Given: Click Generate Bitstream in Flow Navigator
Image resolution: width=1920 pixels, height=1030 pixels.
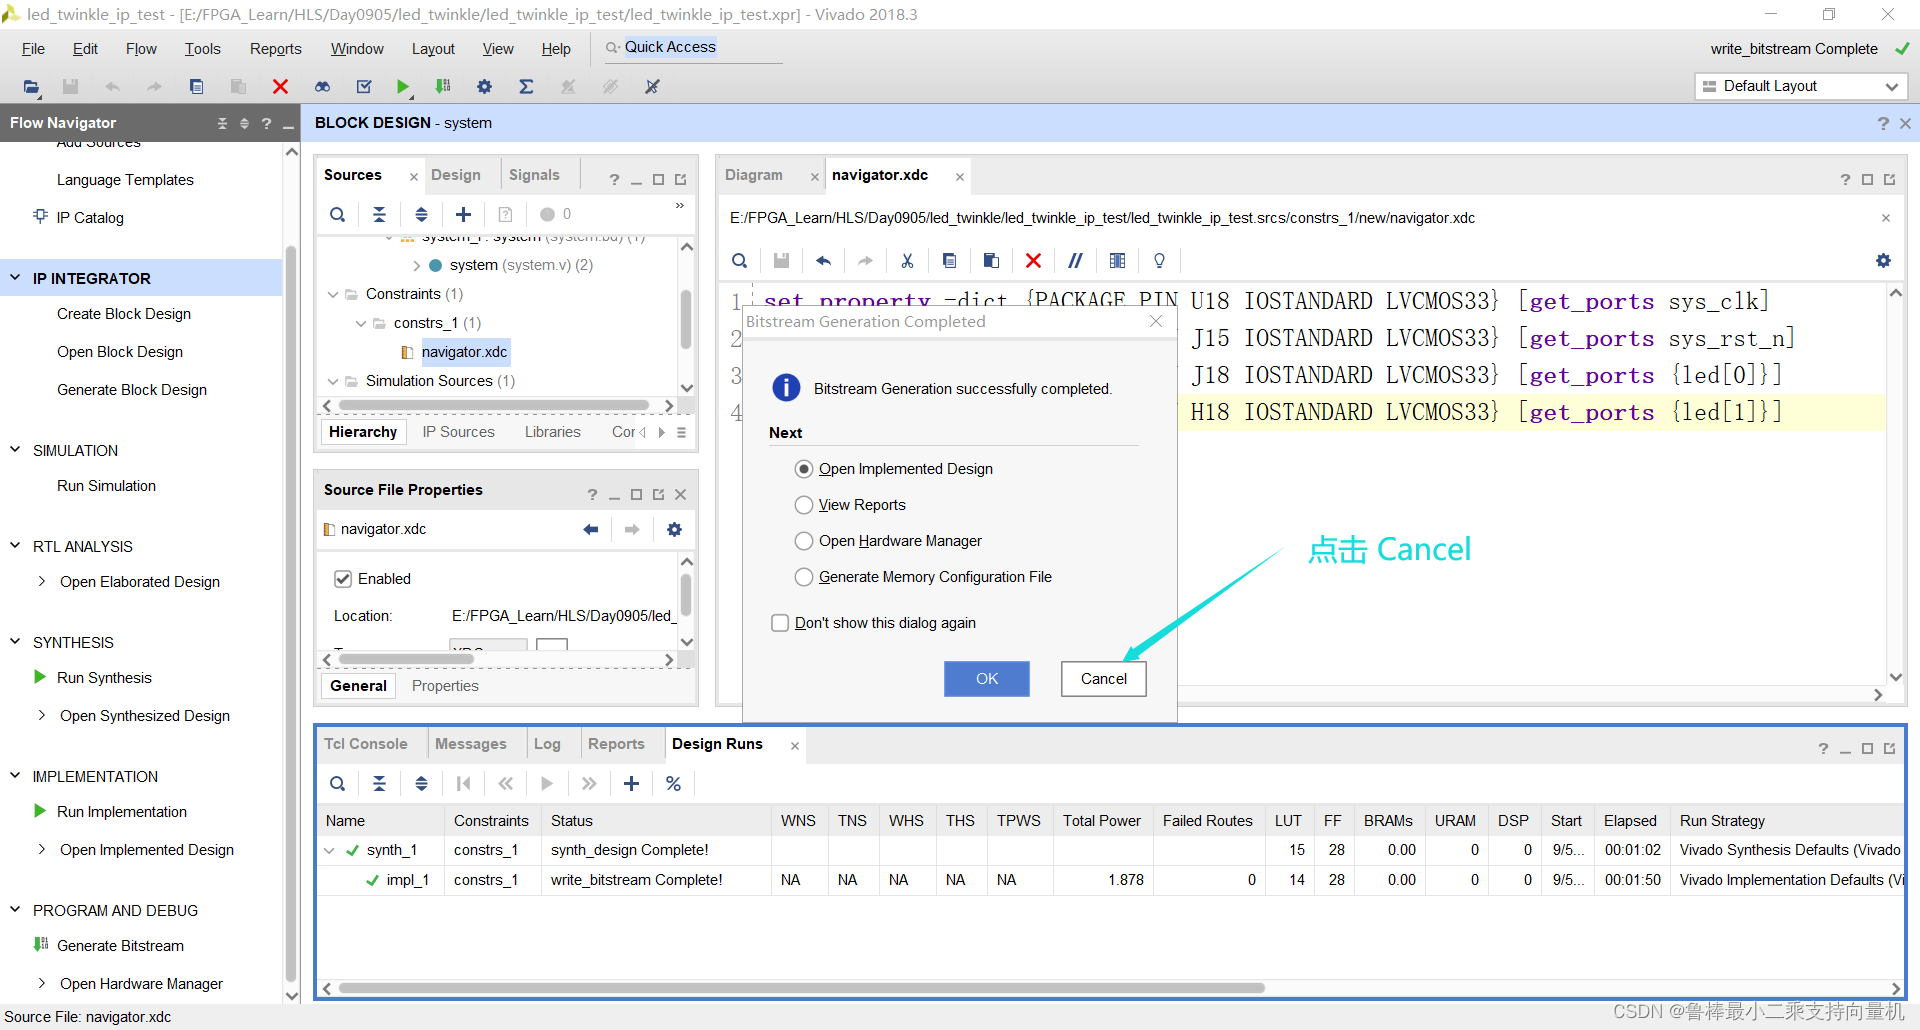Looking at the screenshot, I should 120,946.
